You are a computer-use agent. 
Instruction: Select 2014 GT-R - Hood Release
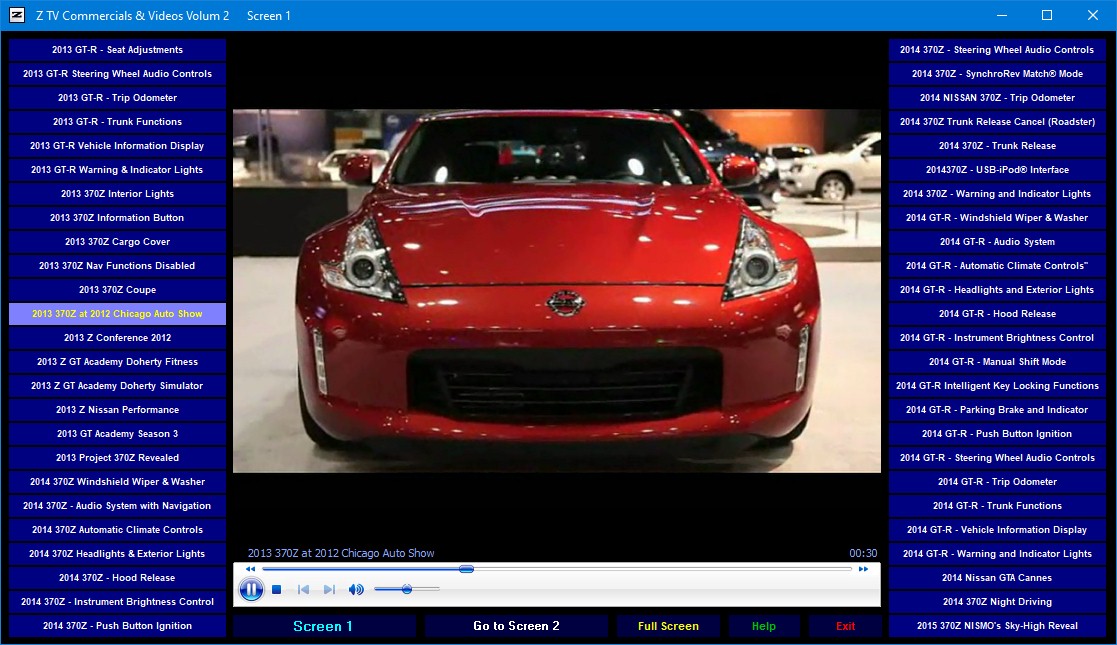[997, 314]
